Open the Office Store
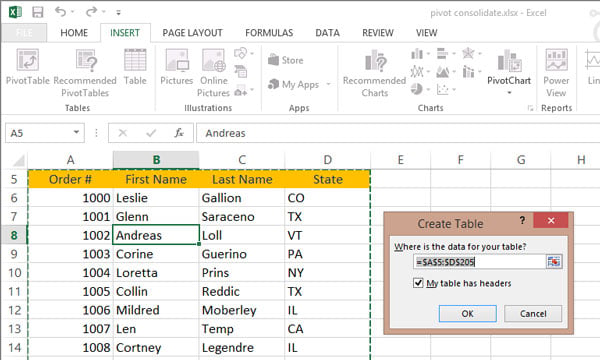600x360 pixels. [x=285, y=60]
